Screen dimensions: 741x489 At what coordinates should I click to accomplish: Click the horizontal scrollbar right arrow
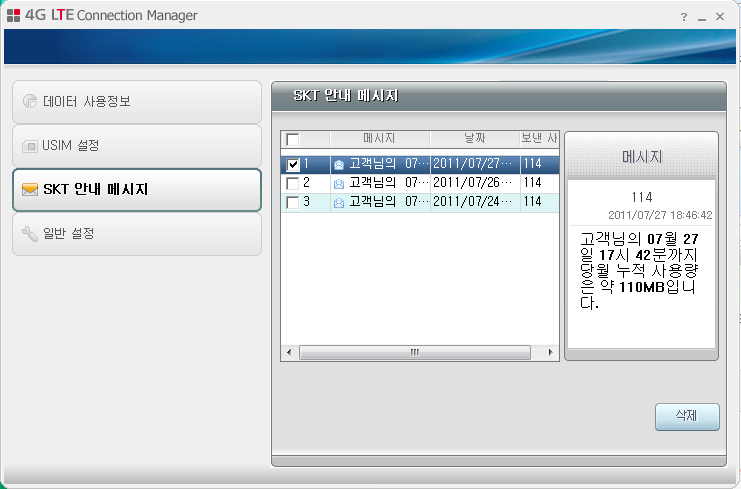(x=551, y=352)
